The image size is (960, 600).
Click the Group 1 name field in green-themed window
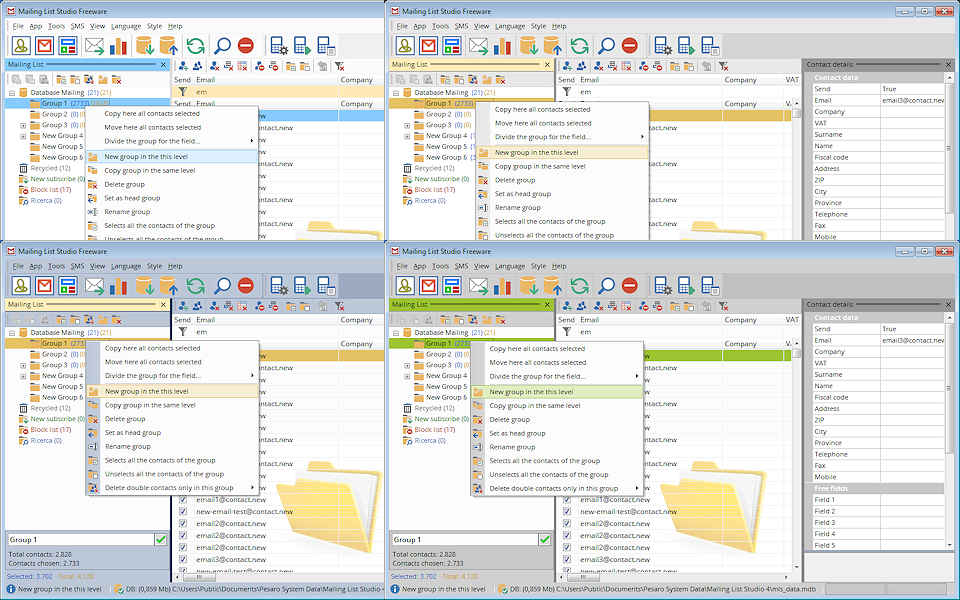pyautogui.click(x=463, y=539)
